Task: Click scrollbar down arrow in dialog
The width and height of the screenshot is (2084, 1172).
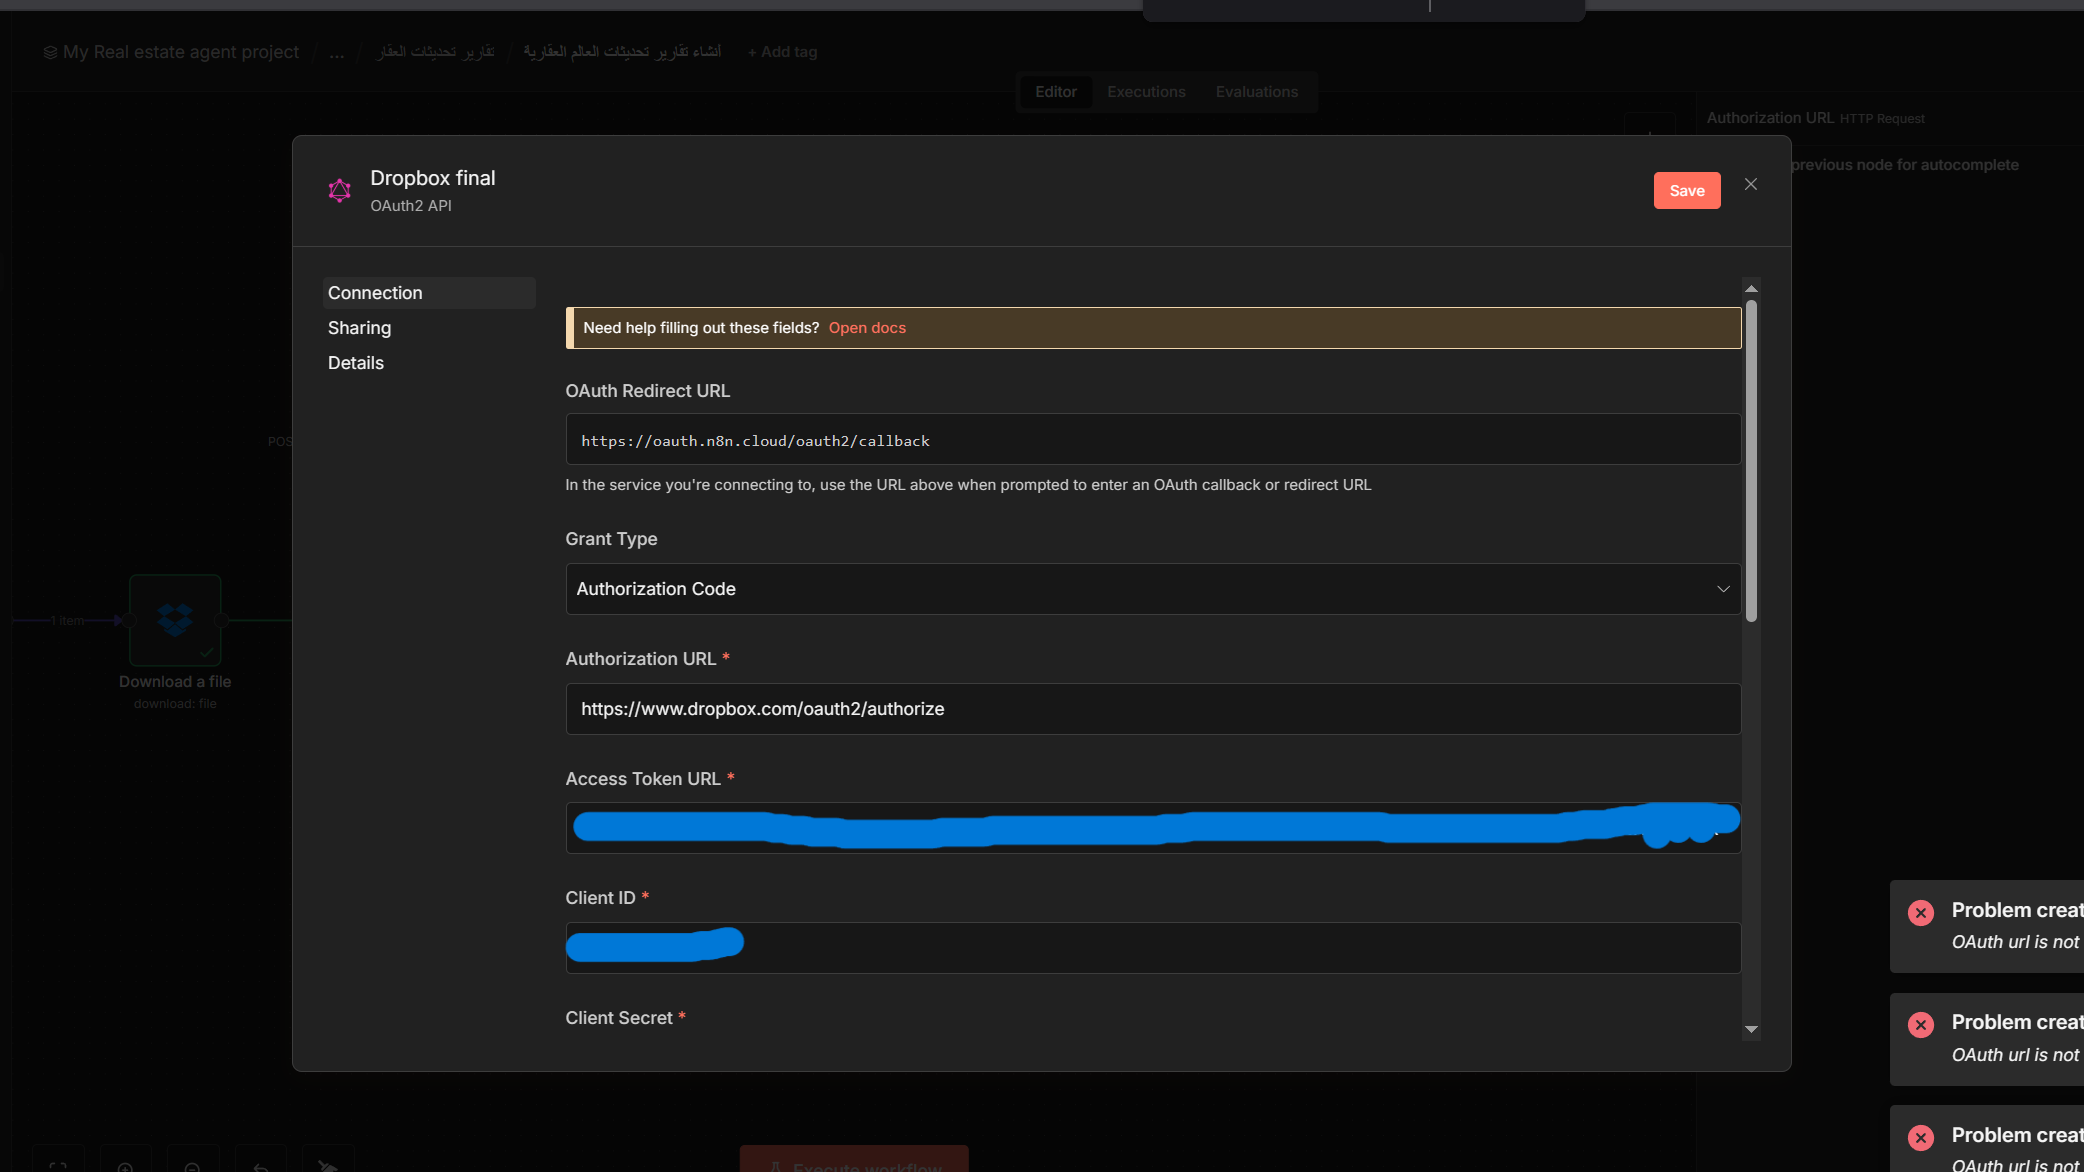Action: click(1751, 1029)
